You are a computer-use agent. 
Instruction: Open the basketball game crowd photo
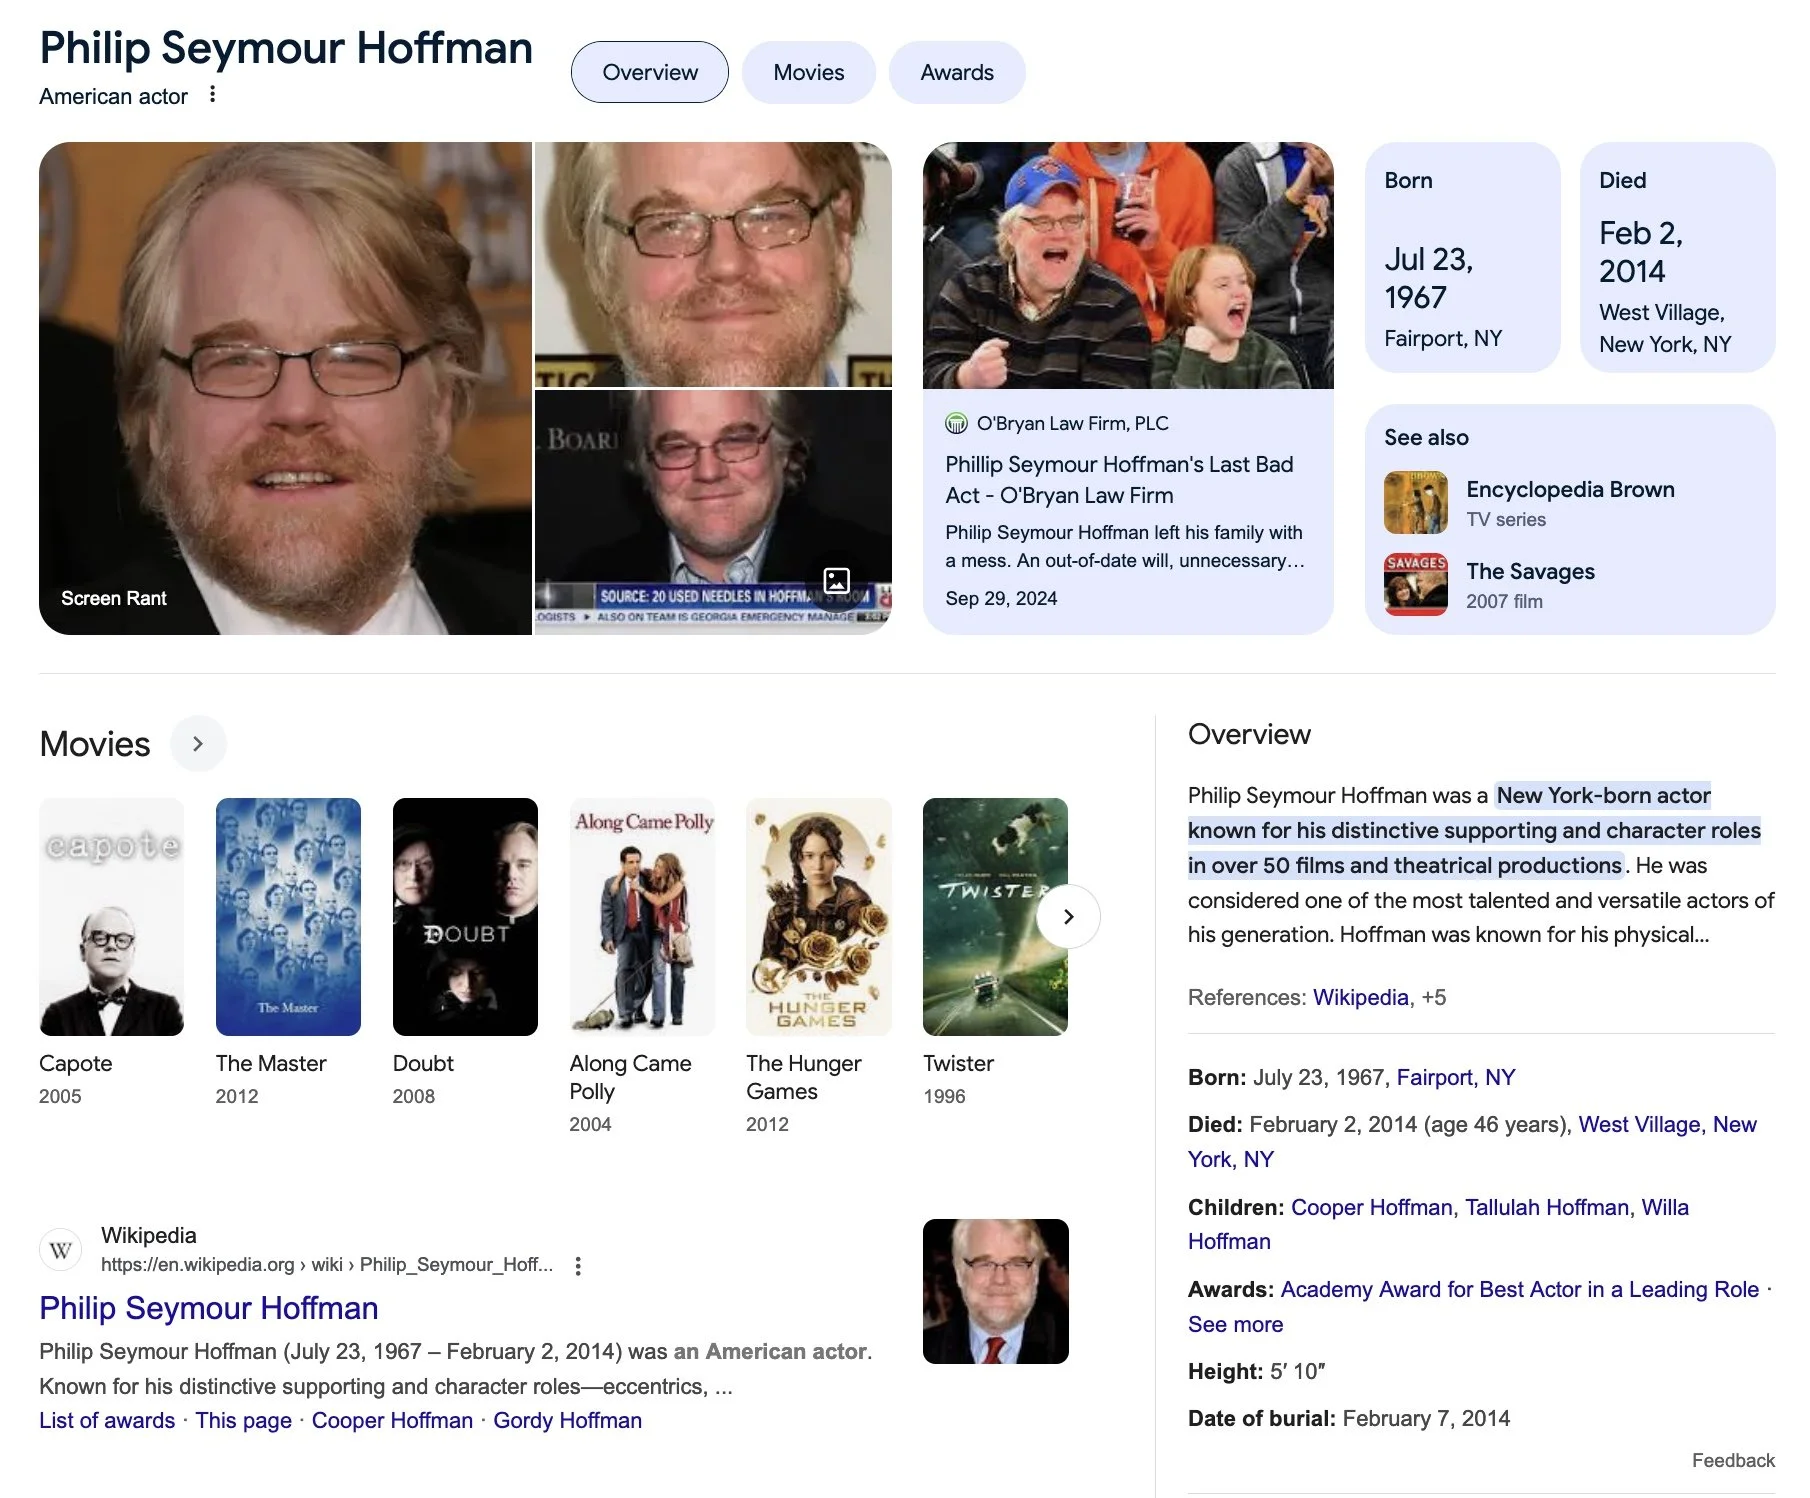pyautogui.click(x=1128, y=265)
